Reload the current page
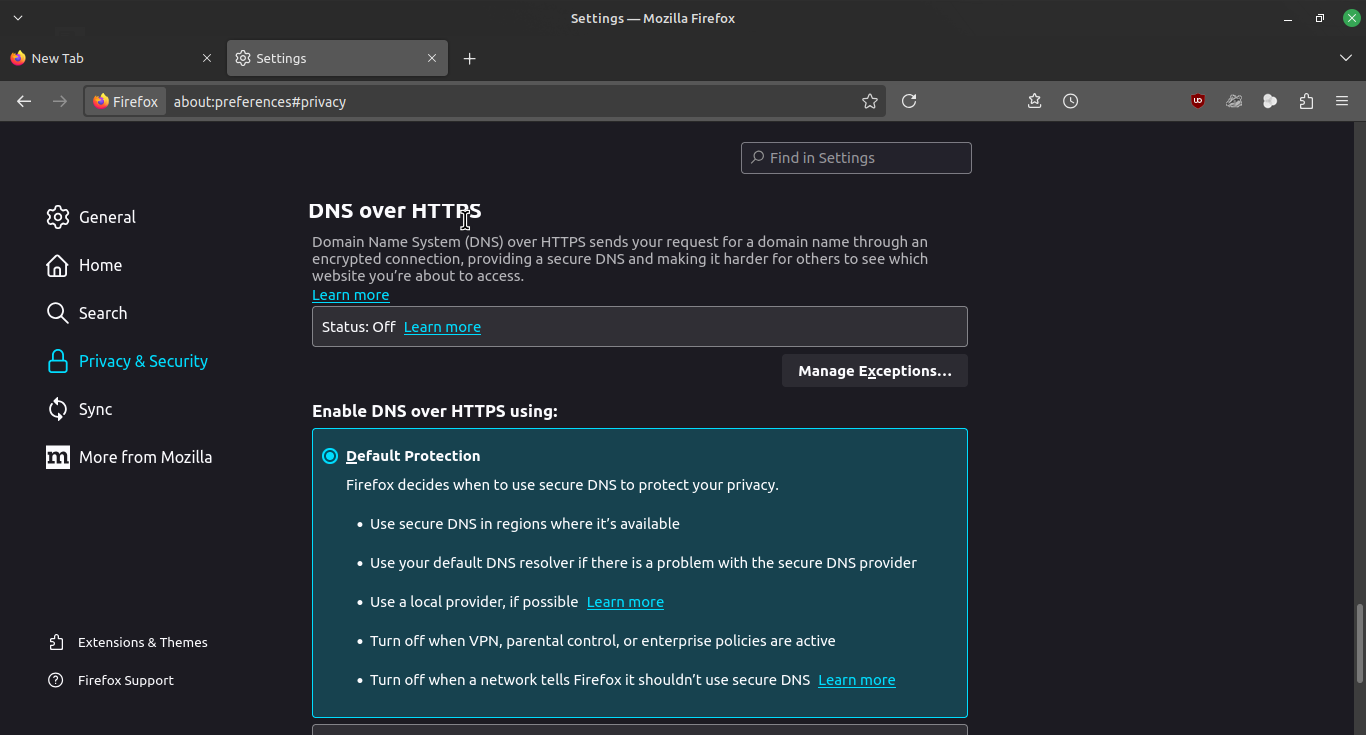The image size is (1366, 735). (909, 101)
